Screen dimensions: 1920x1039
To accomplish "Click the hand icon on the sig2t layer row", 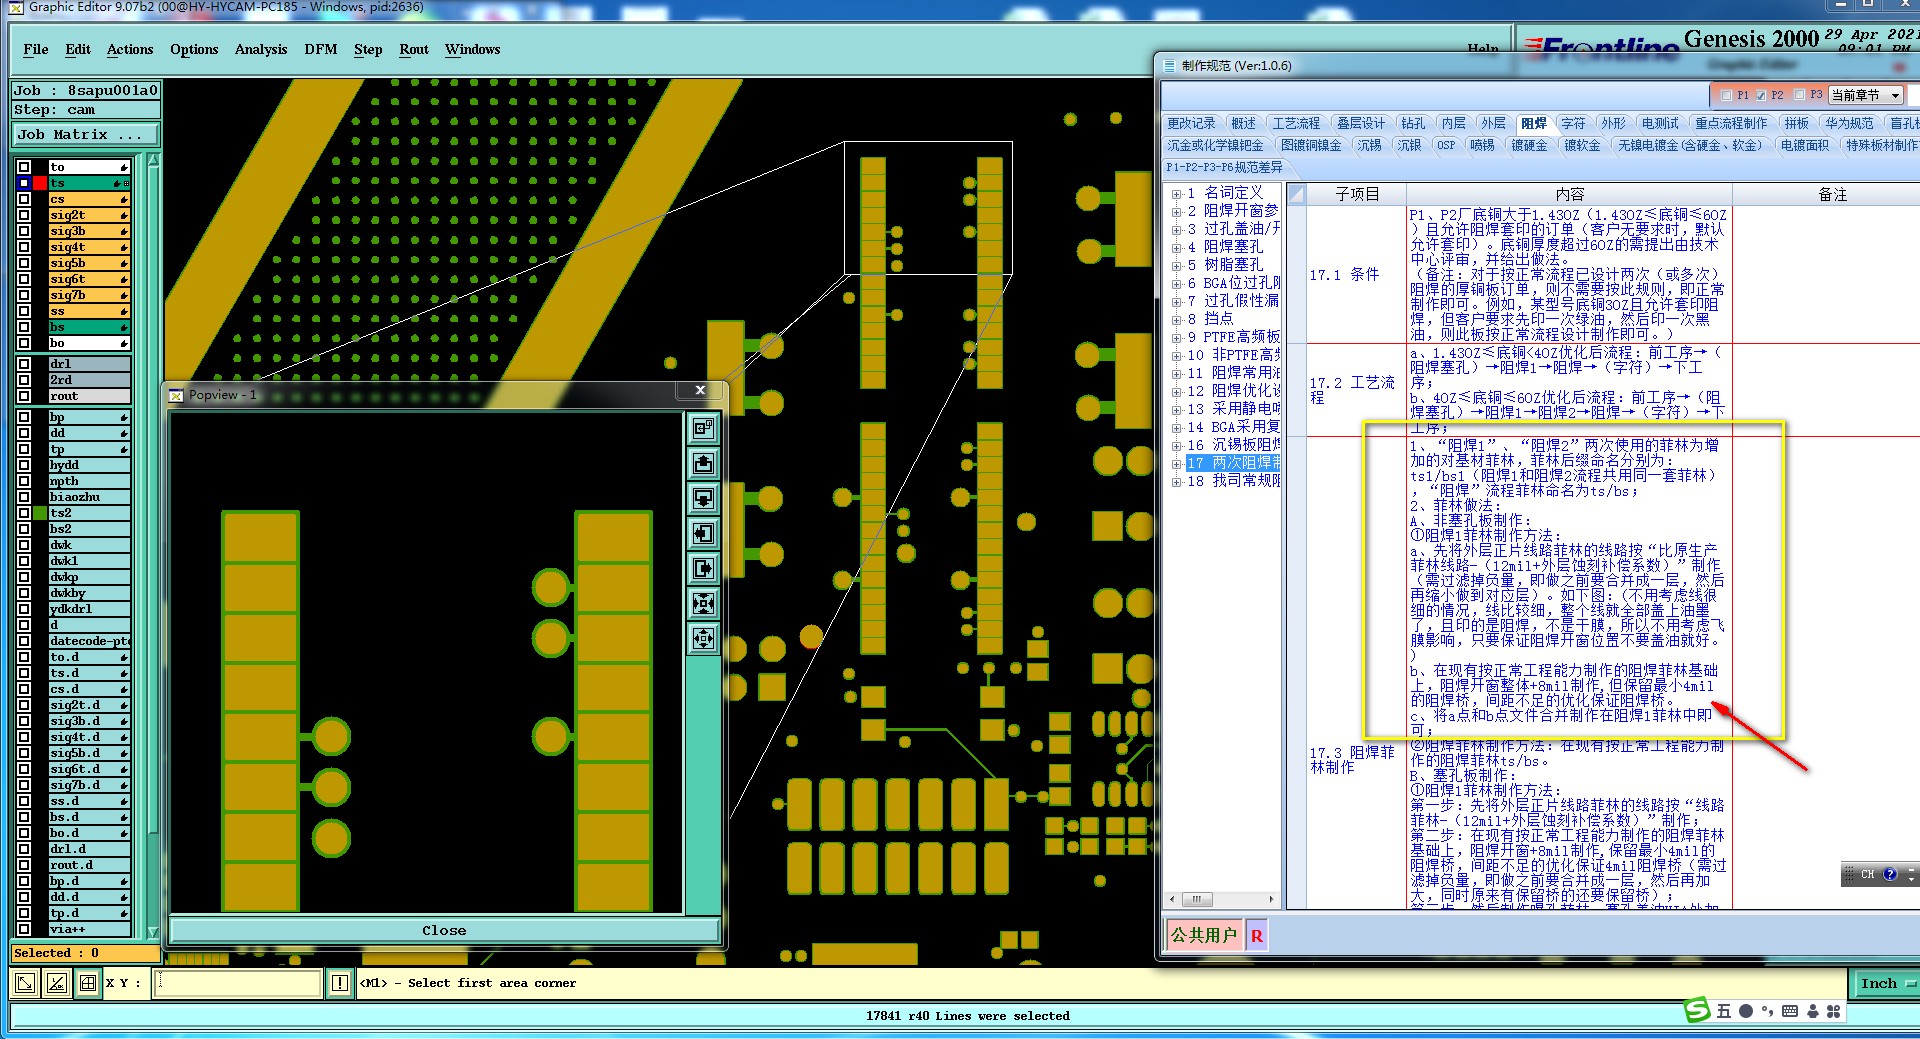I will (x=124, y=215).
